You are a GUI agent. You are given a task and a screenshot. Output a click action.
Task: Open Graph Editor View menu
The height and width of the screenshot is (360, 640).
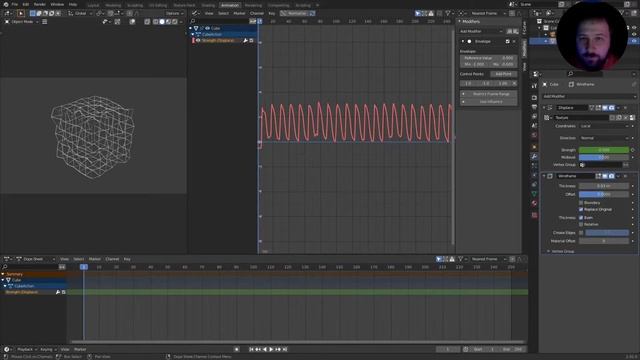209,13
